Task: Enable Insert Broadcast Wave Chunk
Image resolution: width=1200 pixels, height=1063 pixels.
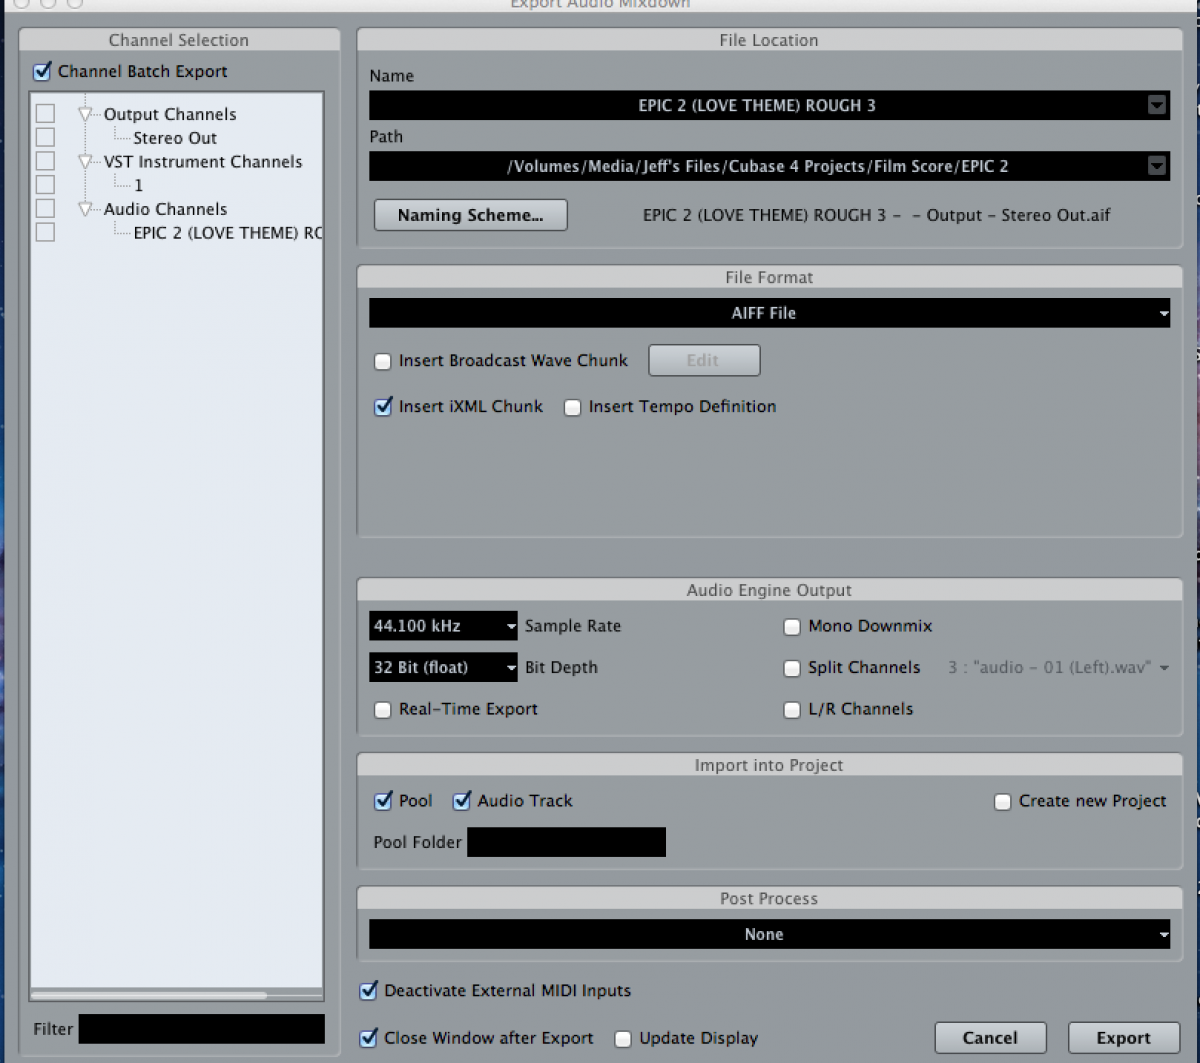Action: [382, 361]
